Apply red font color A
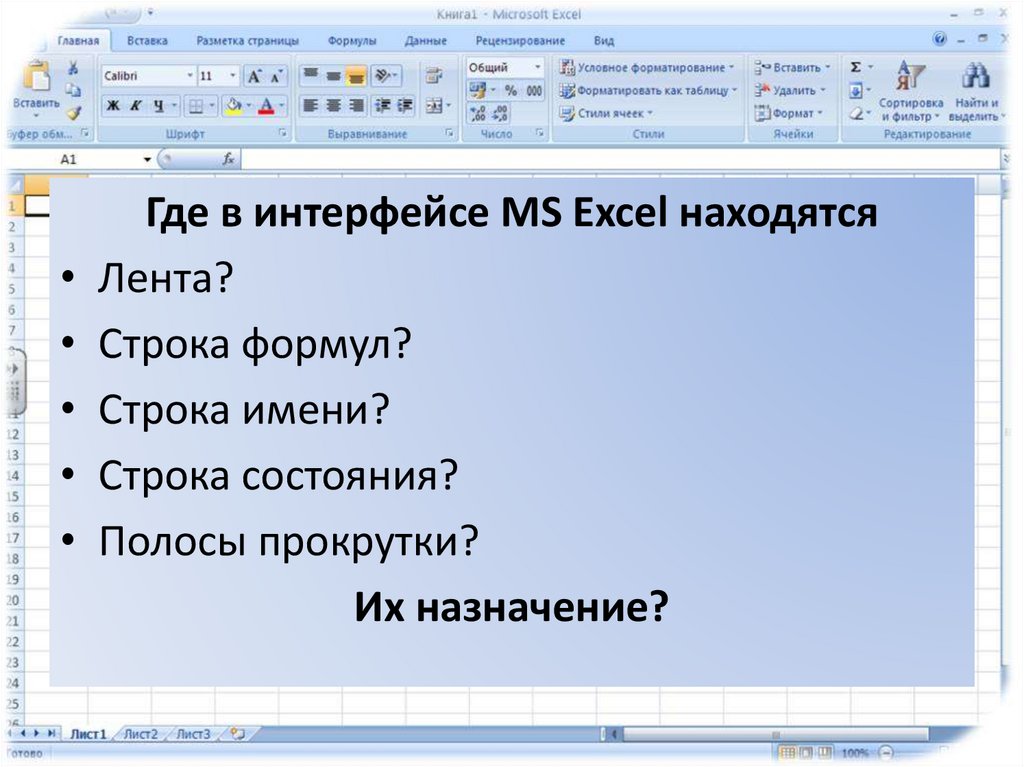This screenshot has height=767, width=1024. pos(266,106)
